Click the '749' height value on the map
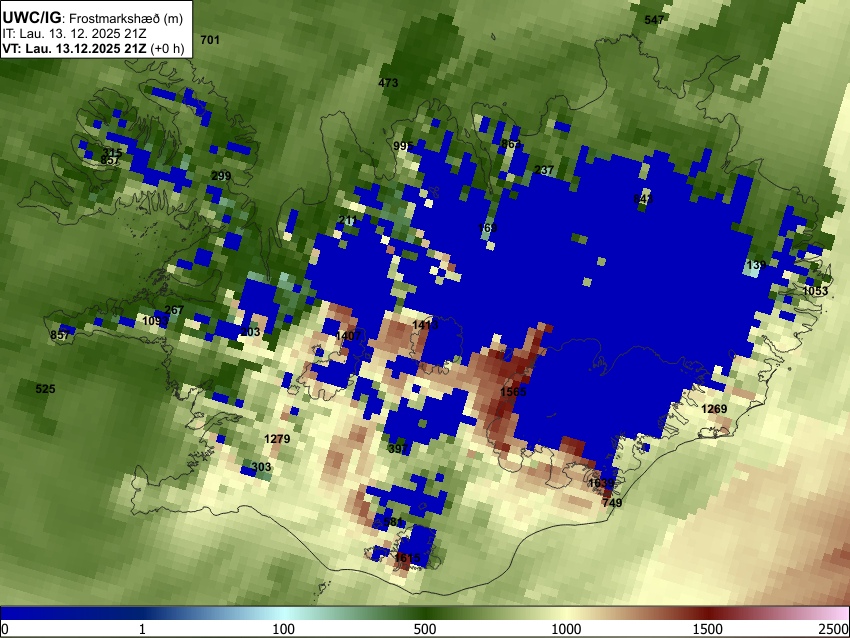This screenshot has height=638, width=850. tap(612, 503)
